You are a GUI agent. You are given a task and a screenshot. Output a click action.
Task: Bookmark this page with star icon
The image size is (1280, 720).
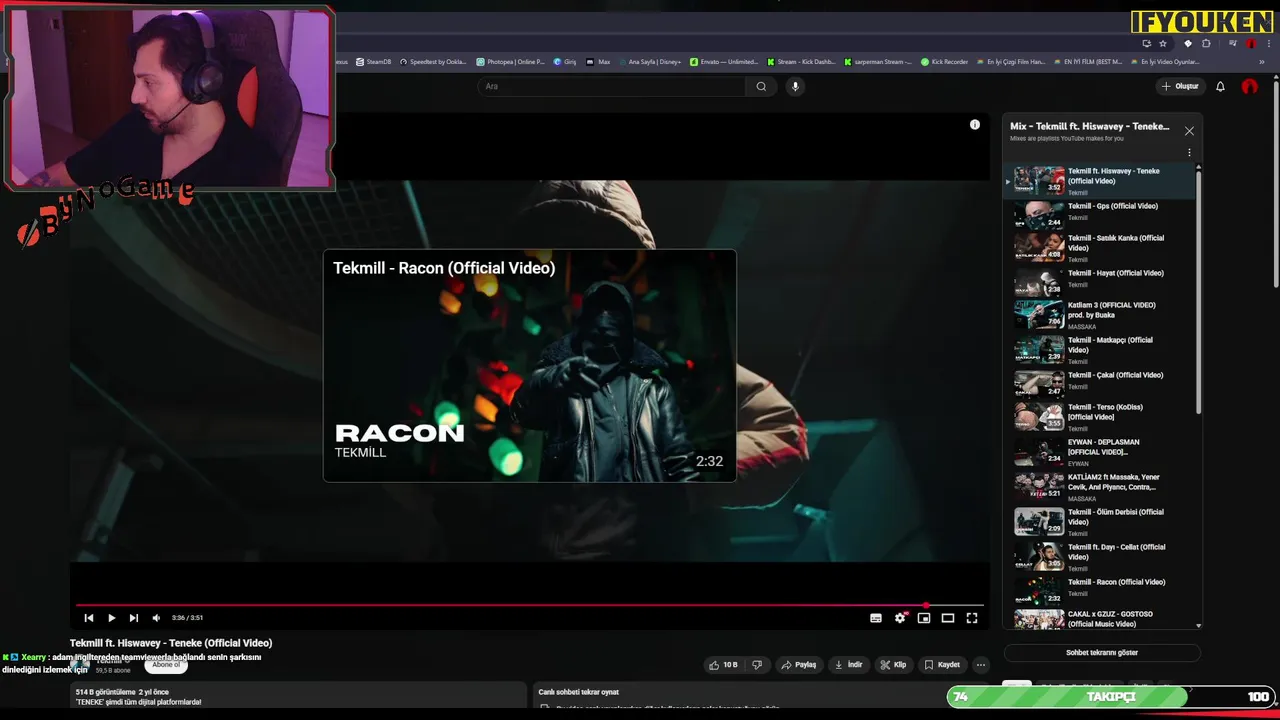pos(1161,44)
